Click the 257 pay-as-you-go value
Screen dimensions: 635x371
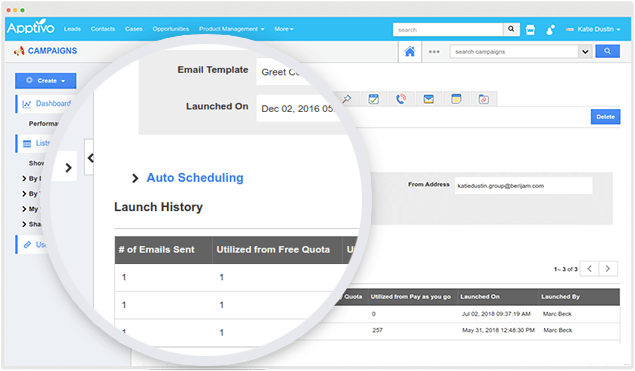[x=377, y=330]
